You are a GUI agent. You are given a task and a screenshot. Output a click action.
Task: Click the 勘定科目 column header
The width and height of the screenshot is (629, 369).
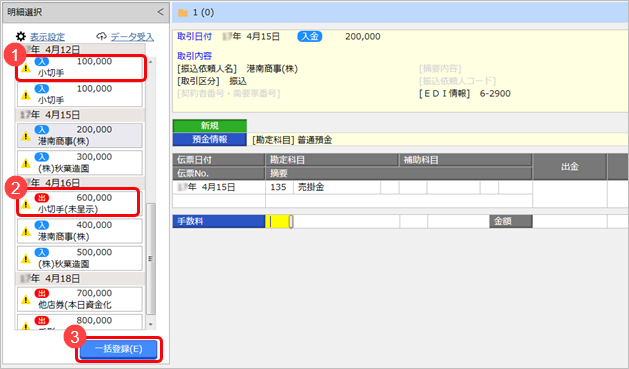332,160
